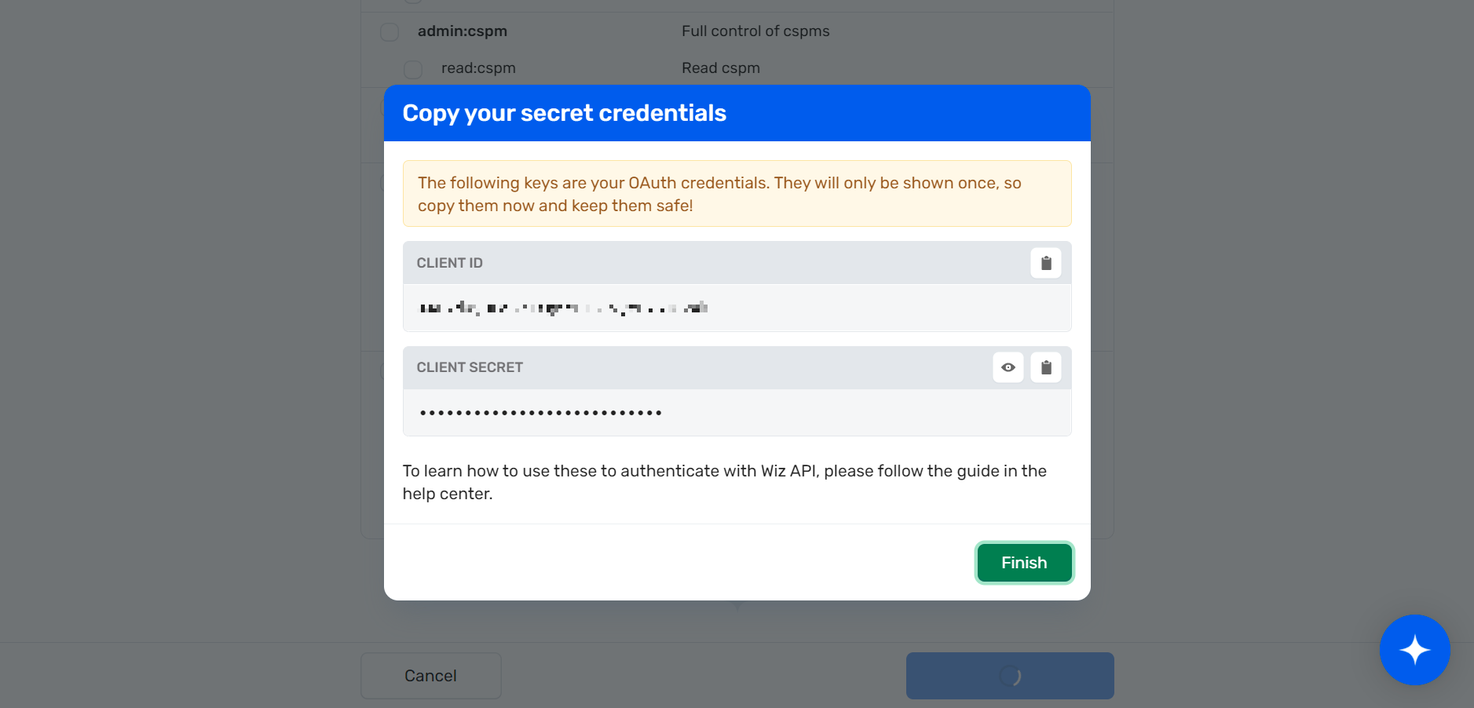Viewport: 1474px width, 708px height.
Task: Click the CLIENT SECRET header label
Action: [470, 367]
